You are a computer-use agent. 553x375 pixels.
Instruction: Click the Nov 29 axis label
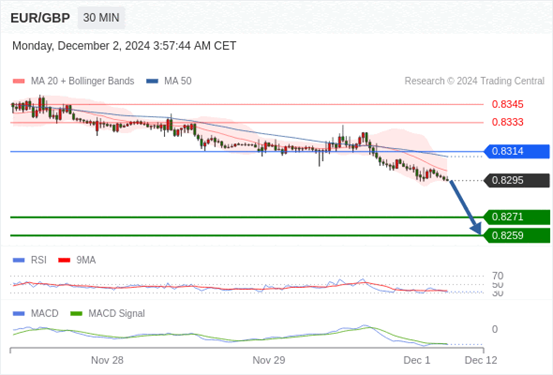[x=269, y=360]
